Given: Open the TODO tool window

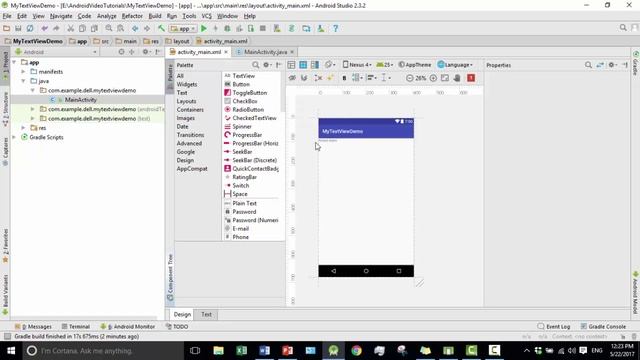Looking at the screenshot, I should coord(177,327).
